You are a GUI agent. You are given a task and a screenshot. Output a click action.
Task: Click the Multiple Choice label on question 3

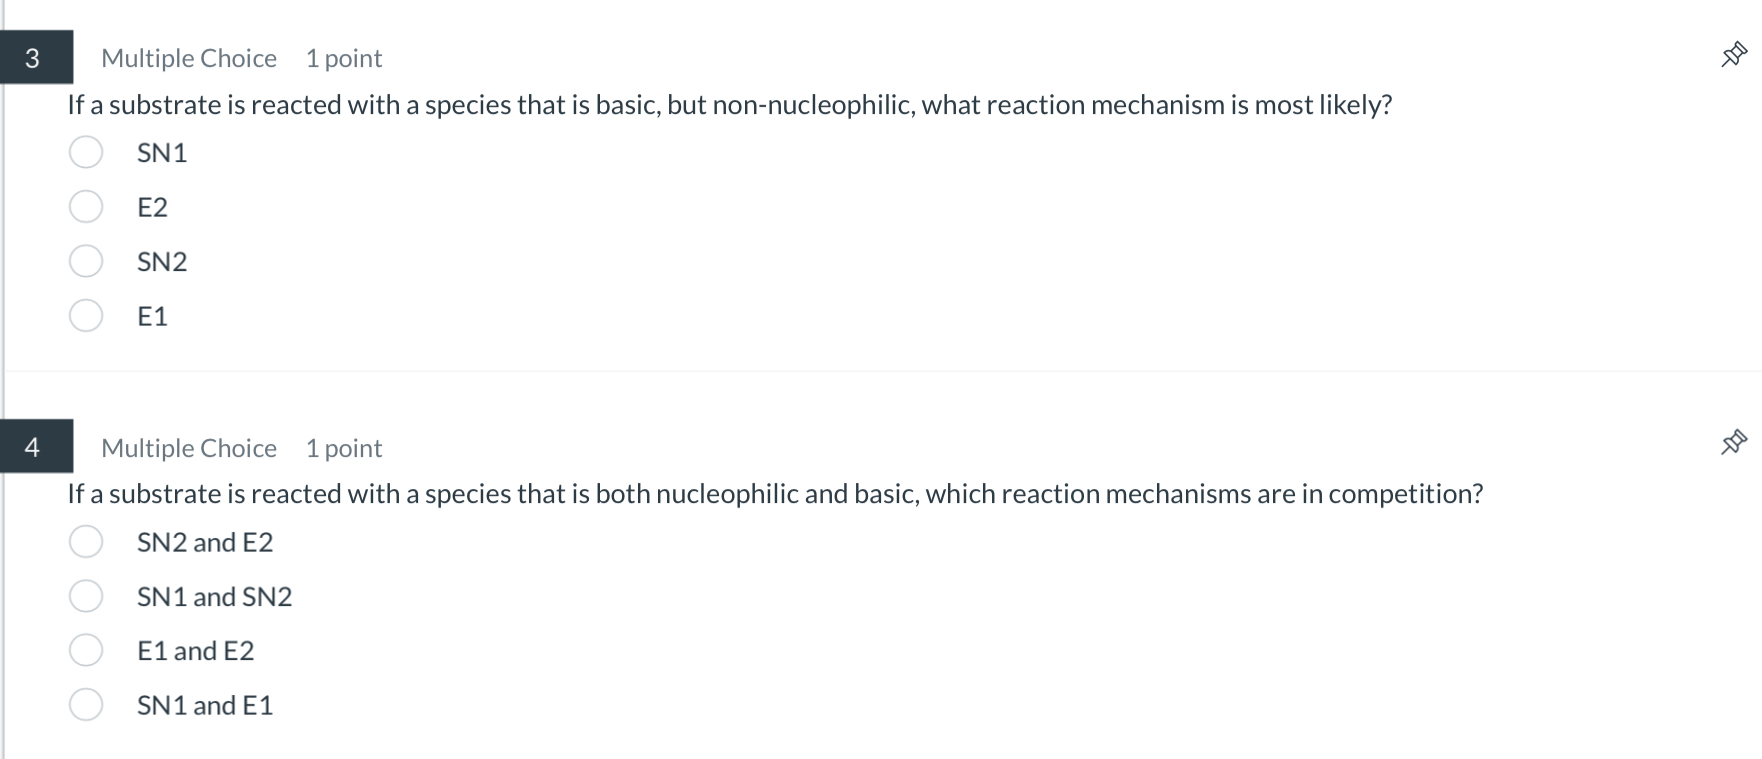[x=188, y=57]
